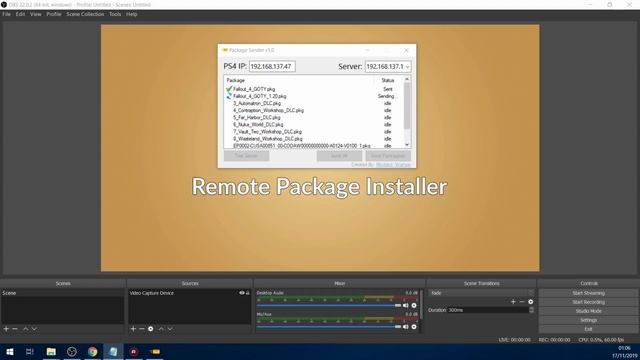The width and height of the screenshot is (640, 360).
Task: Click the Exit button in Controls
Action: tap(588, 329)
